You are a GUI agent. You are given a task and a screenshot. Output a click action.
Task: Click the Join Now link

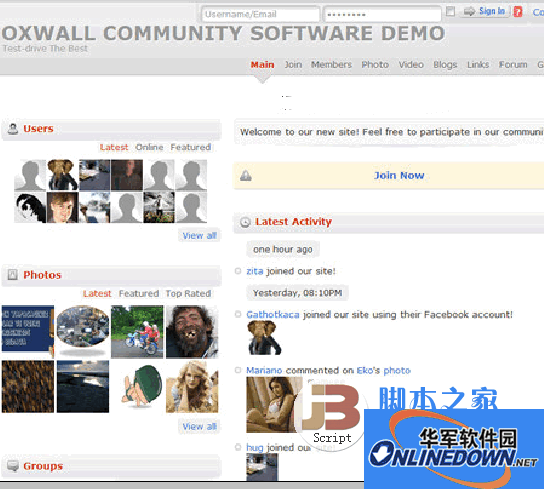(399, 175)
